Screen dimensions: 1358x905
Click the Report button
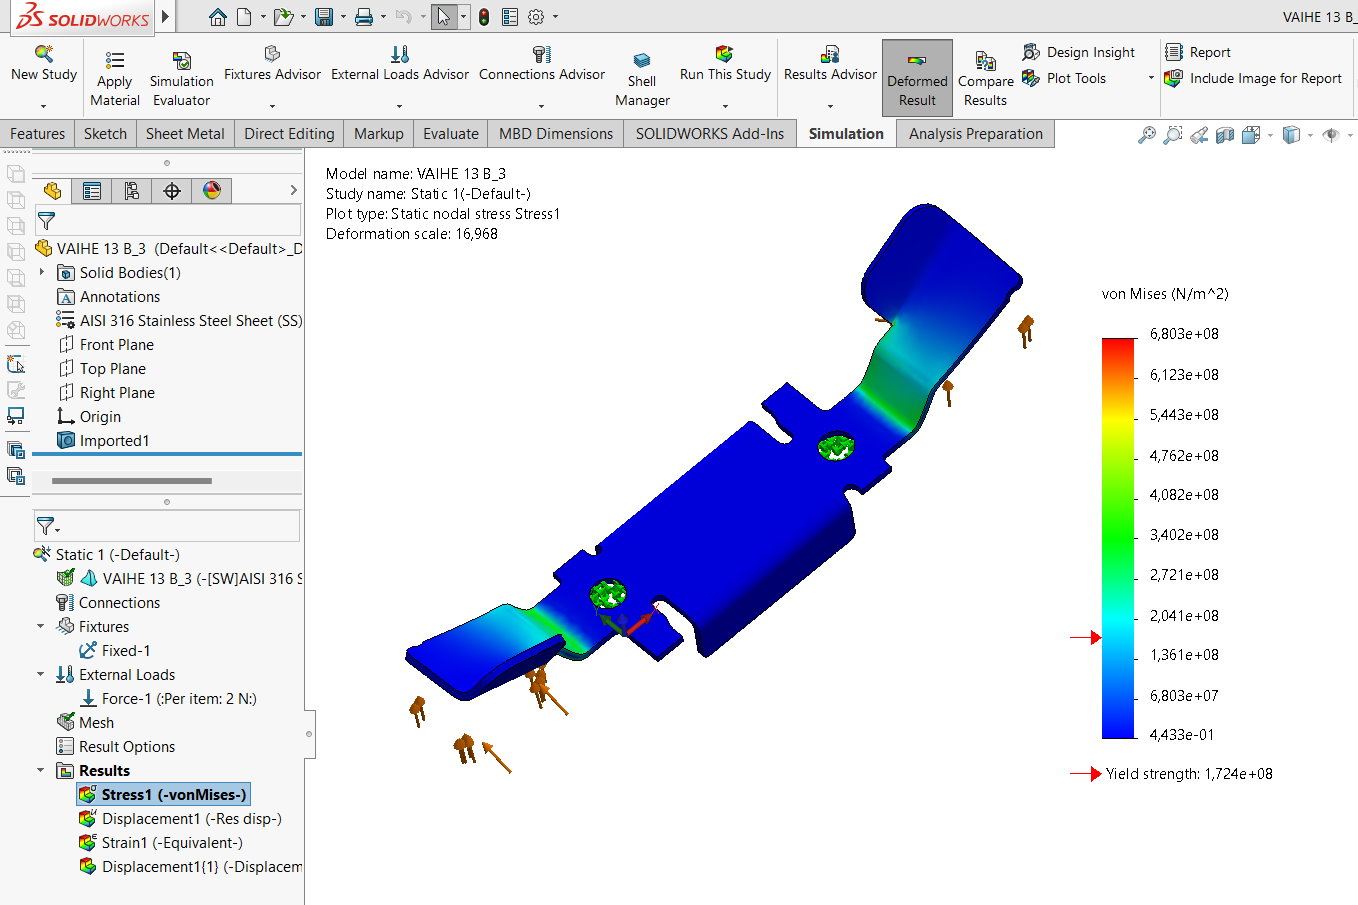tap(1209, 52)
